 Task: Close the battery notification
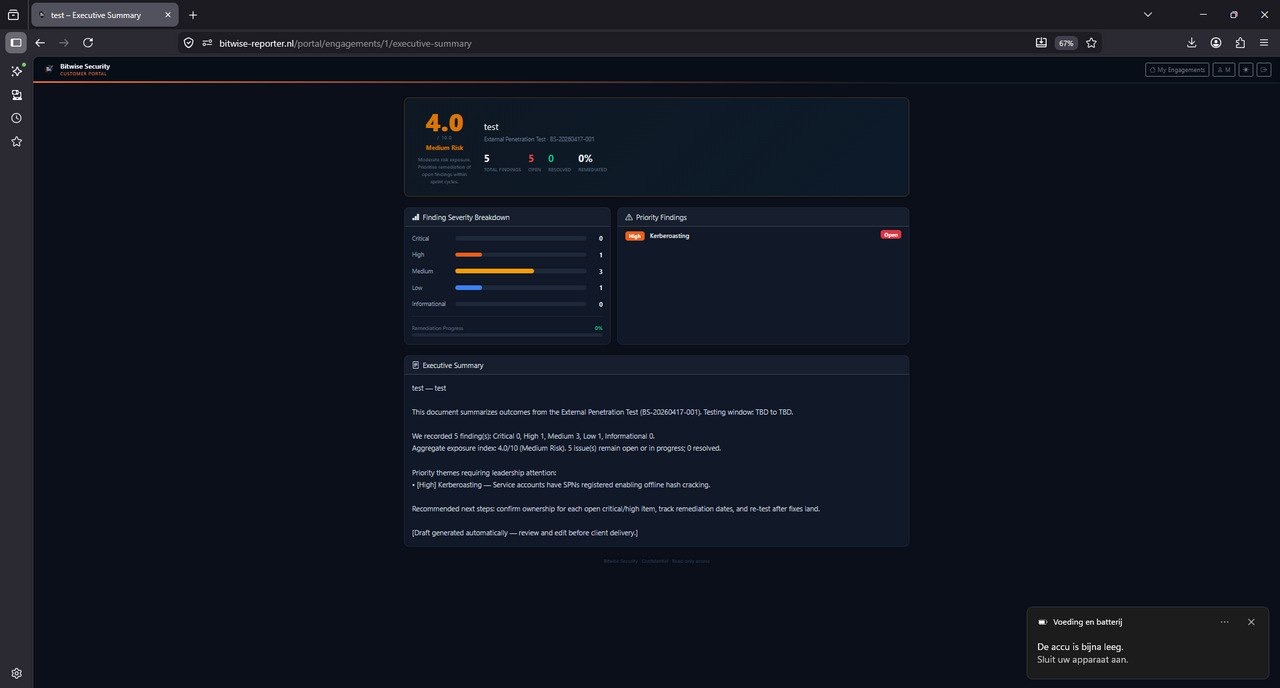click(x=1251, y=622)
